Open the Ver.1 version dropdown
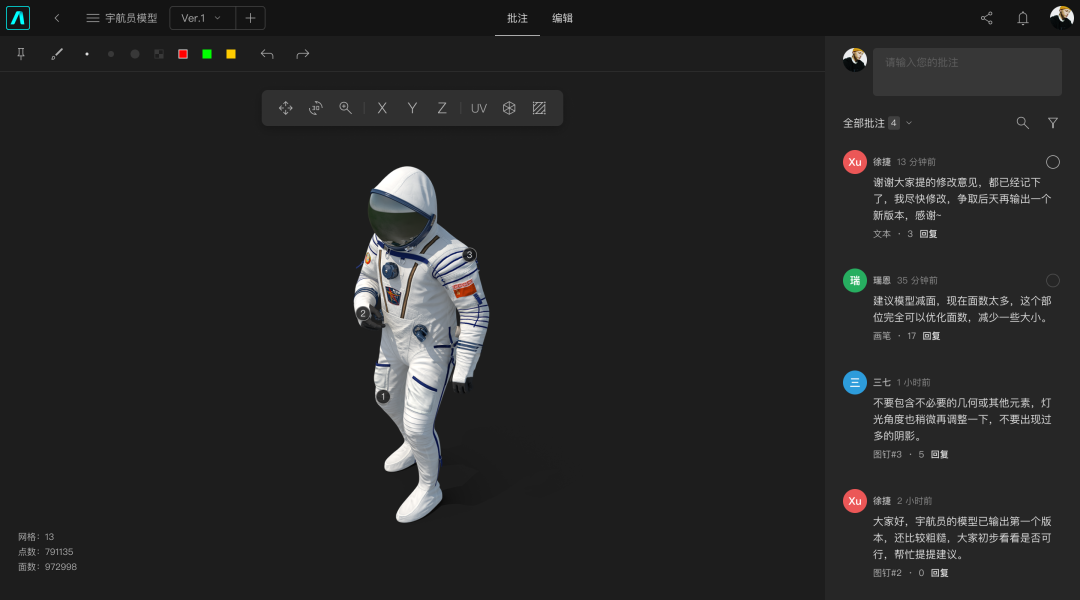Screen dimensions: 1080x600 coord(202,18)
